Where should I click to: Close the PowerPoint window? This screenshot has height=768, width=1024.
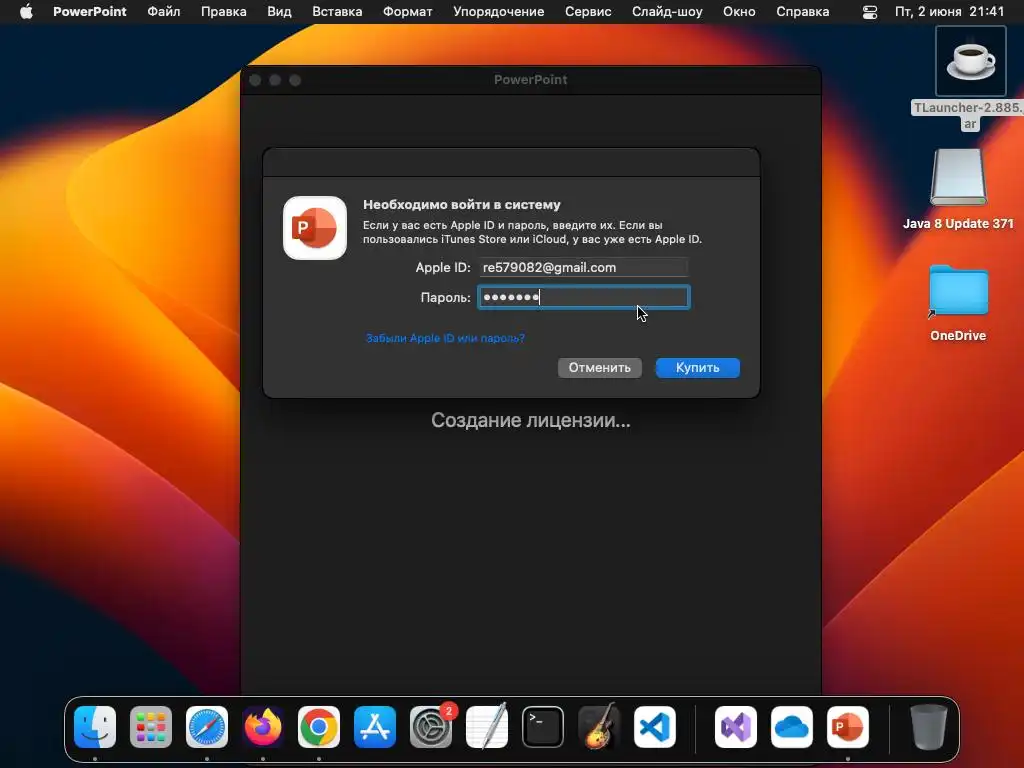255,80
